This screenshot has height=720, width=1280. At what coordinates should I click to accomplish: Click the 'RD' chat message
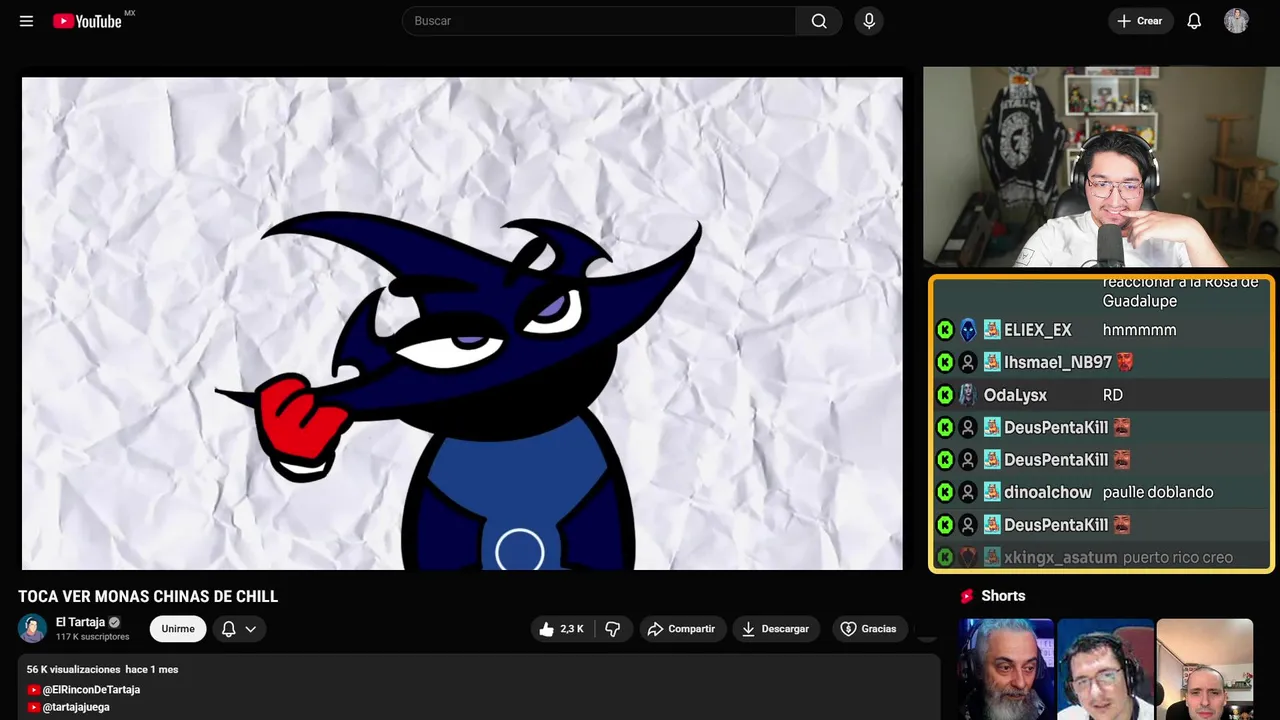pyautogui.click(x=1113, y=395)
